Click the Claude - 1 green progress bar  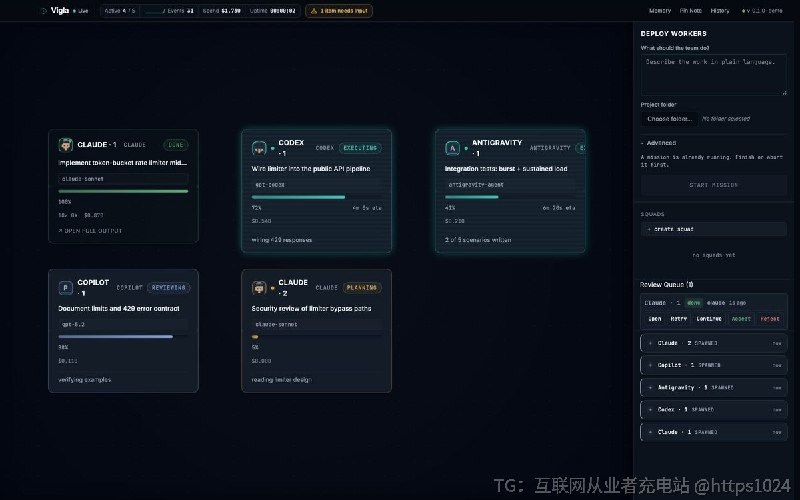123,191
